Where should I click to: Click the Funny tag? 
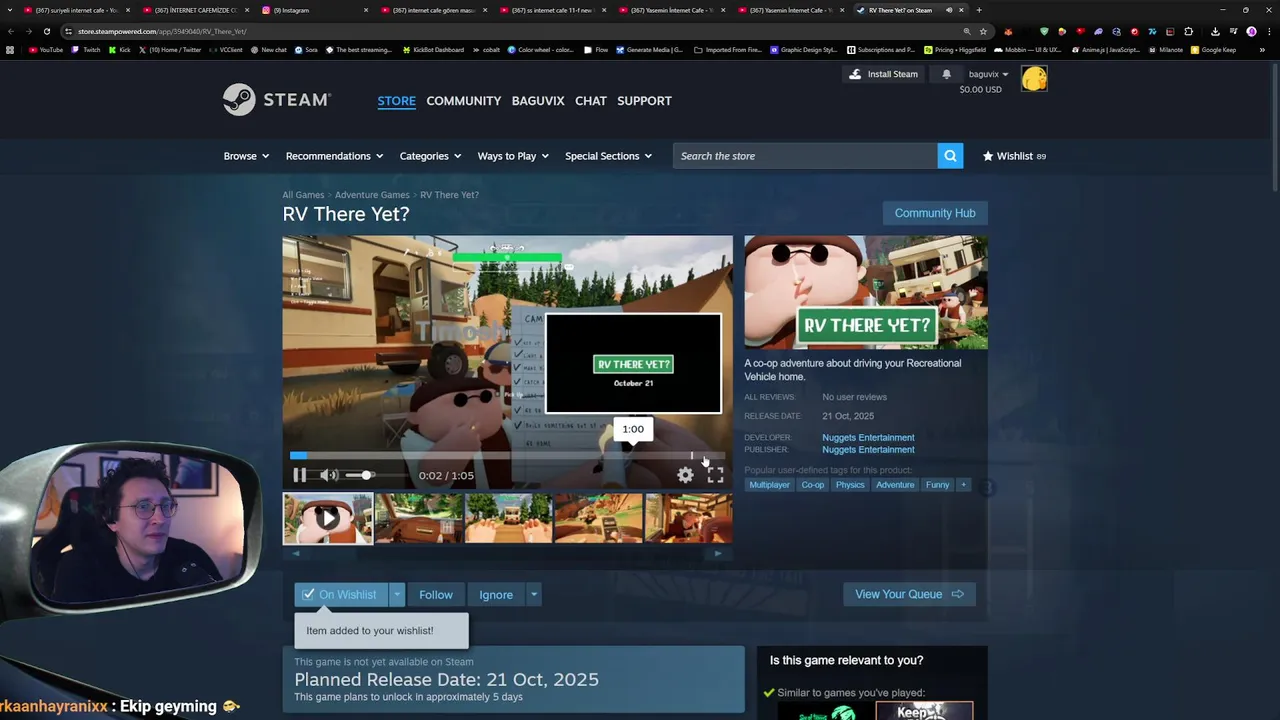pyautogui.click(x=937, y=485)
